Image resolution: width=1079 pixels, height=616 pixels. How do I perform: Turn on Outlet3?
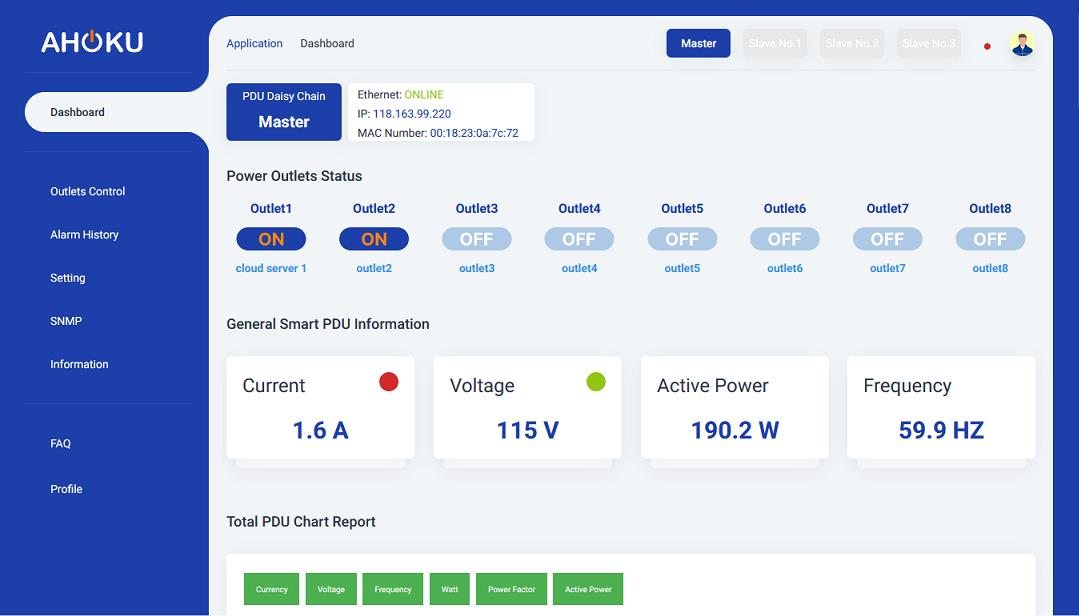pos(477,239)
